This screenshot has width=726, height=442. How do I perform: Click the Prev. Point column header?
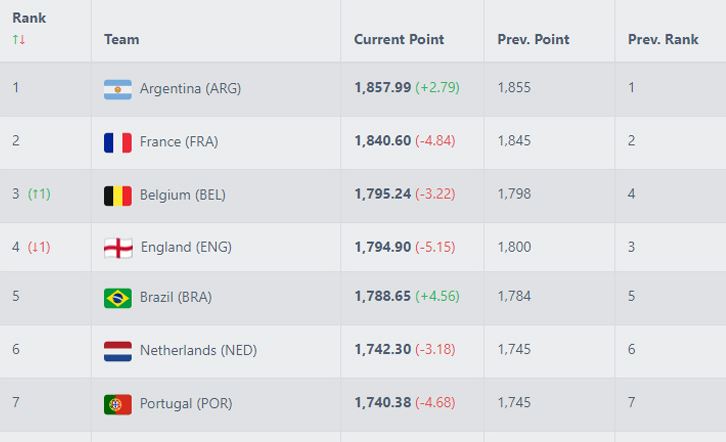pyautogui.click(x=533, y=39)
